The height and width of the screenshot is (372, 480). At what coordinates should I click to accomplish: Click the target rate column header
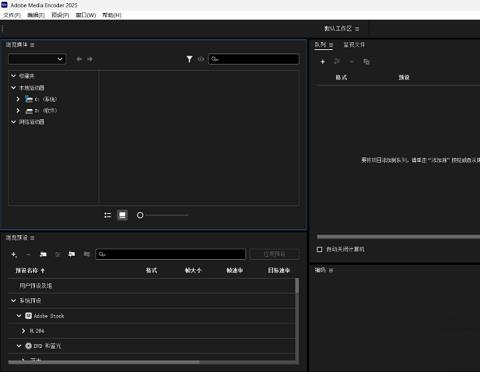click(279, 270)
